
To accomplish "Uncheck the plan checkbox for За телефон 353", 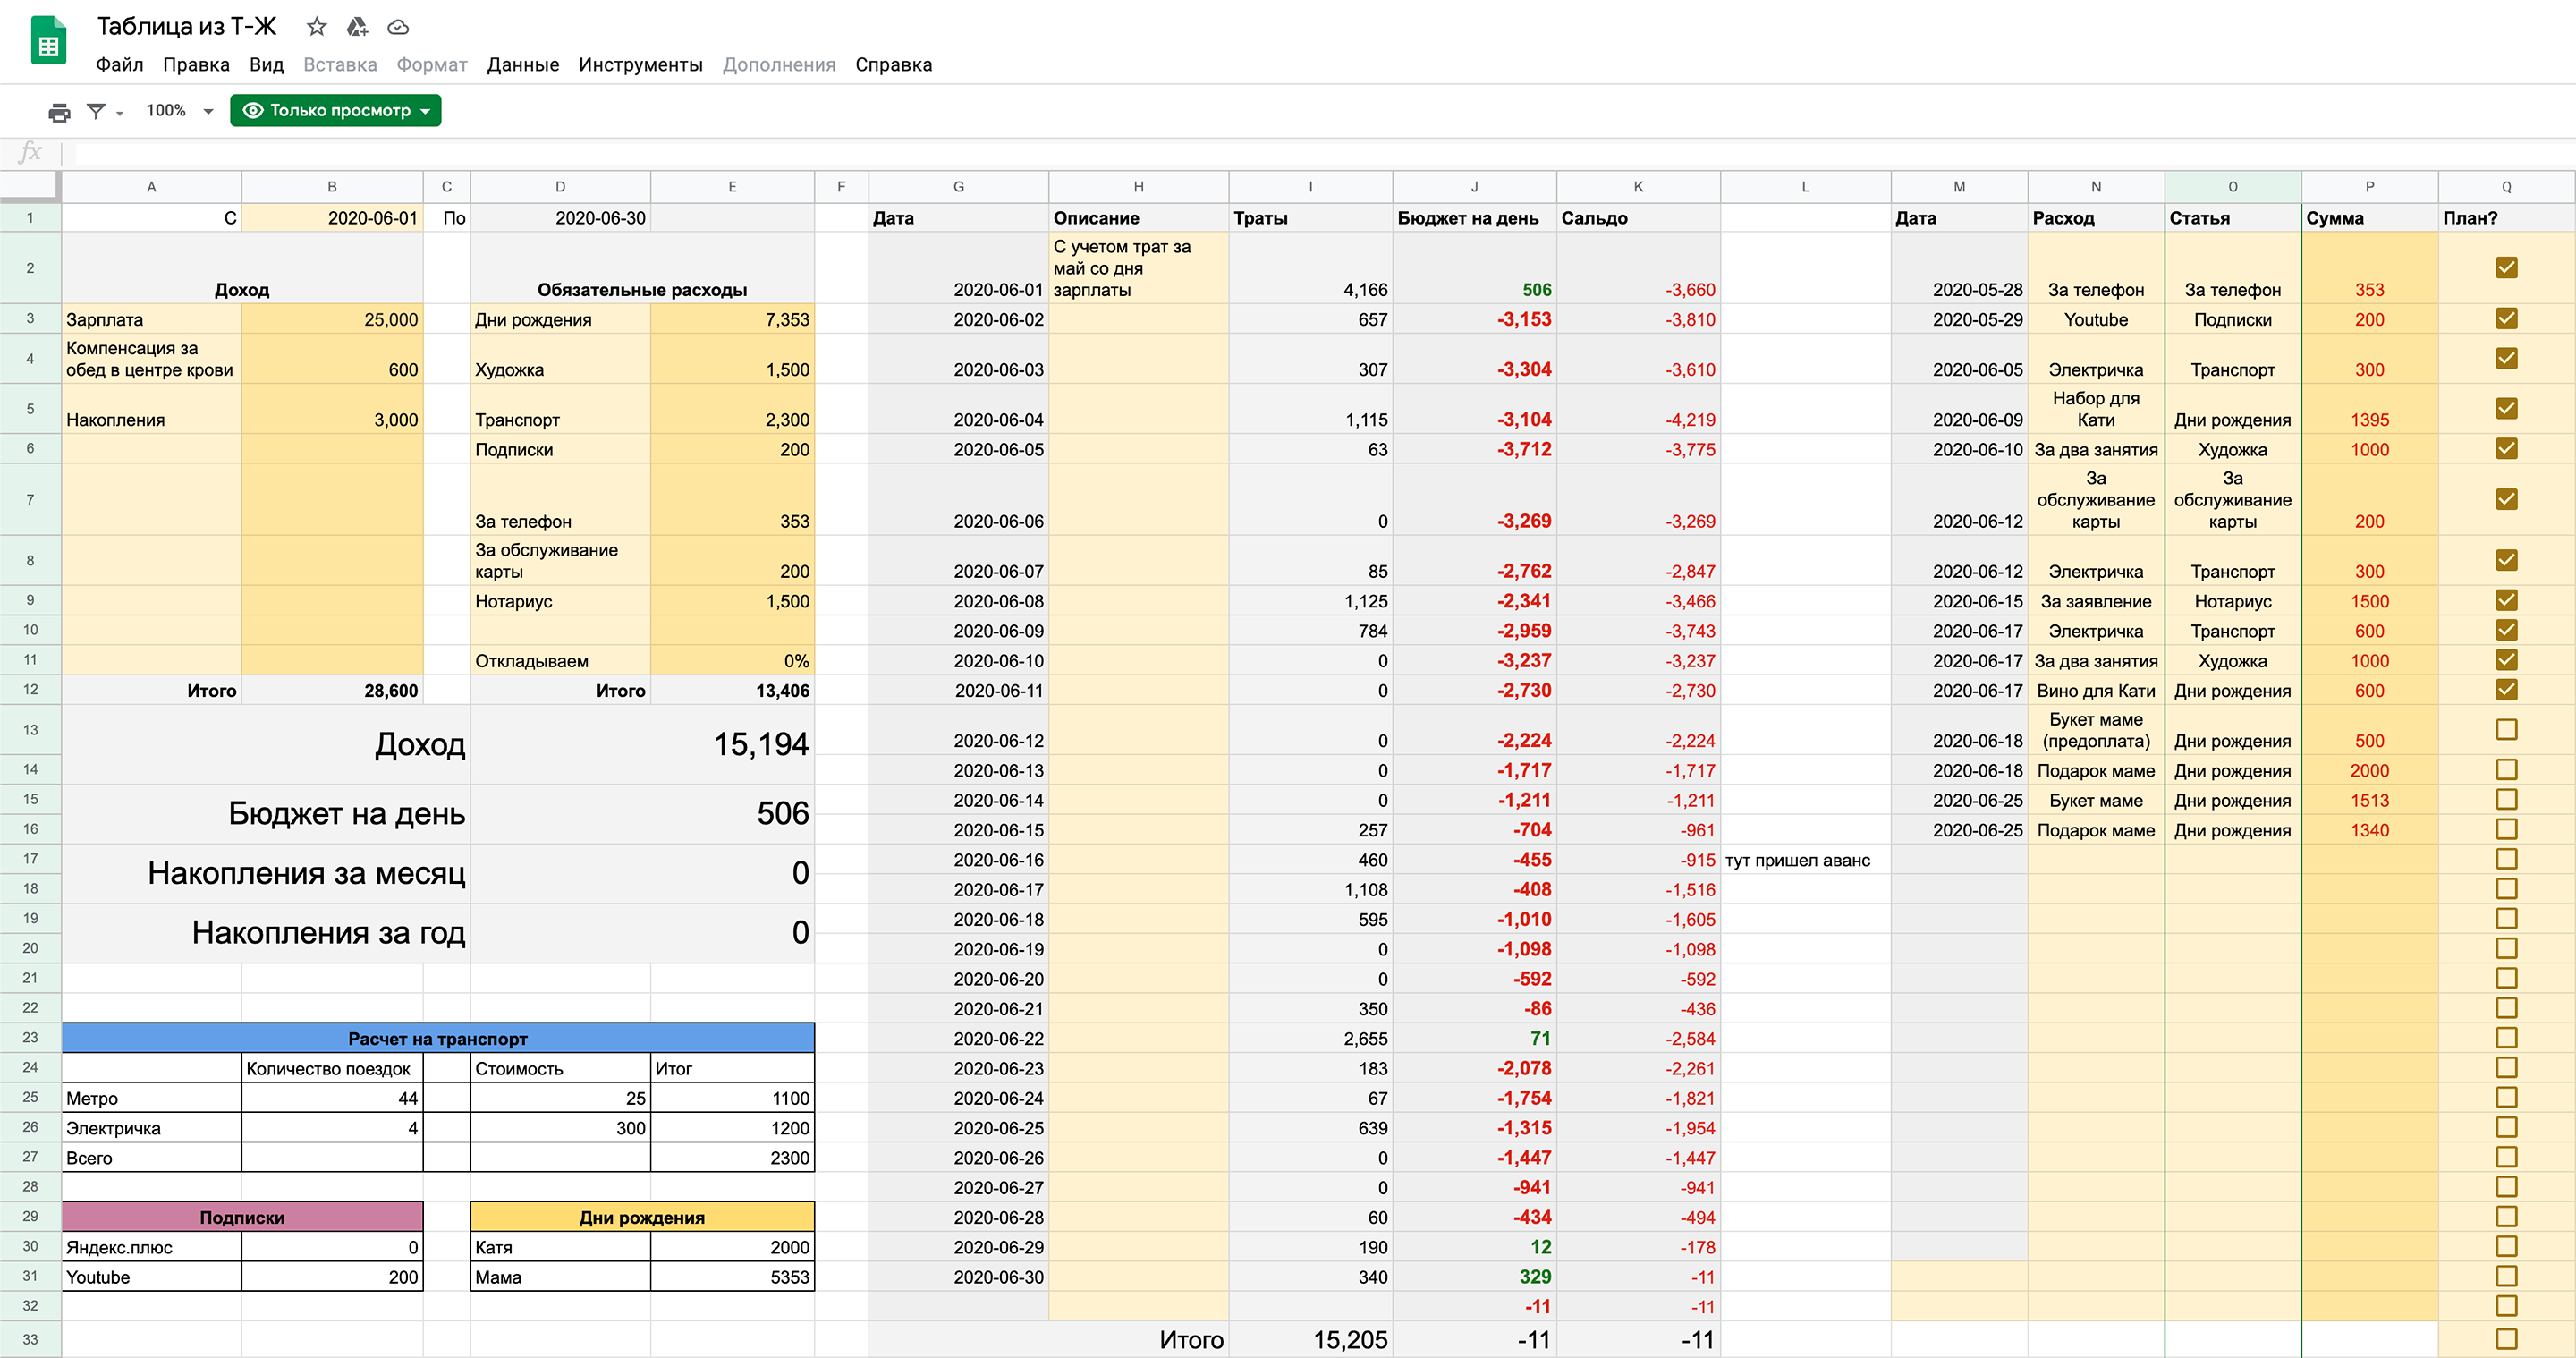I will [2506, 267].
